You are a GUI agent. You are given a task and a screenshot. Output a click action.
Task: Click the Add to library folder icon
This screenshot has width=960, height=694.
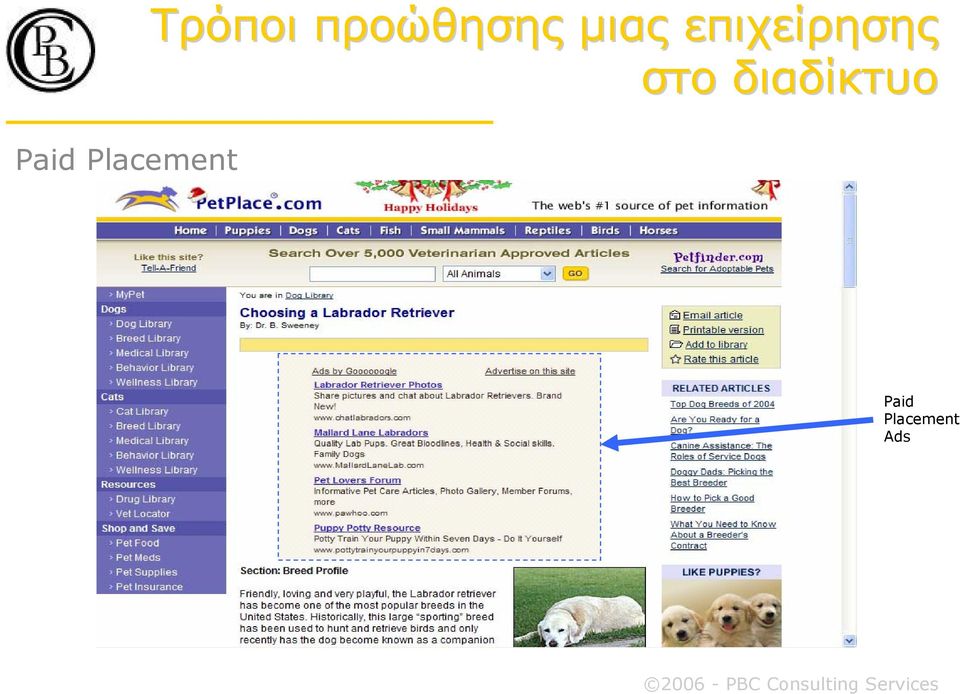pos(676,345)
